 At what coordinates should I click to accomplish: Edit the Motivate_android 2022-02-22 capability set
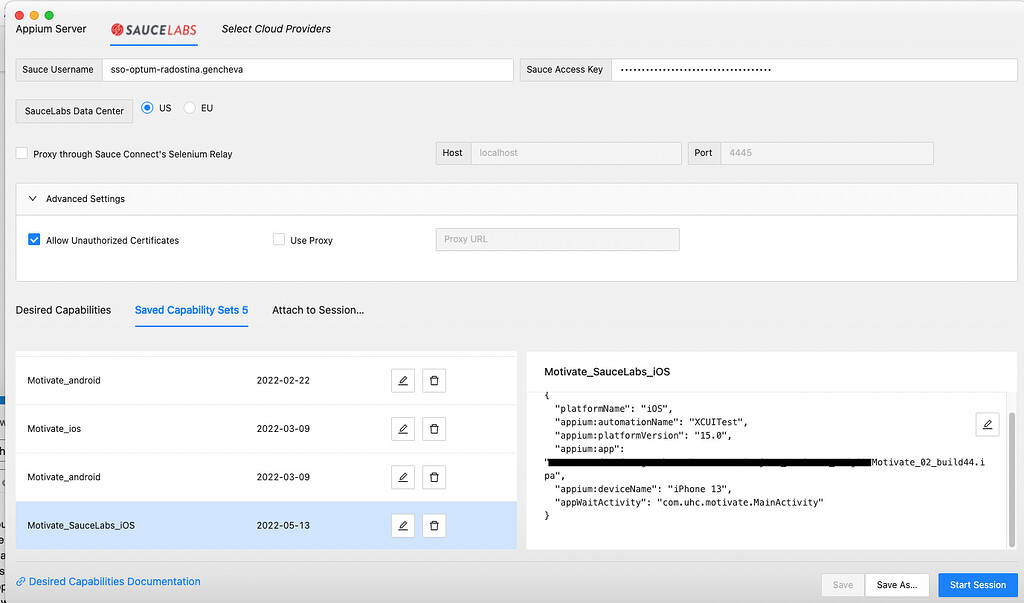click(403, 380)
